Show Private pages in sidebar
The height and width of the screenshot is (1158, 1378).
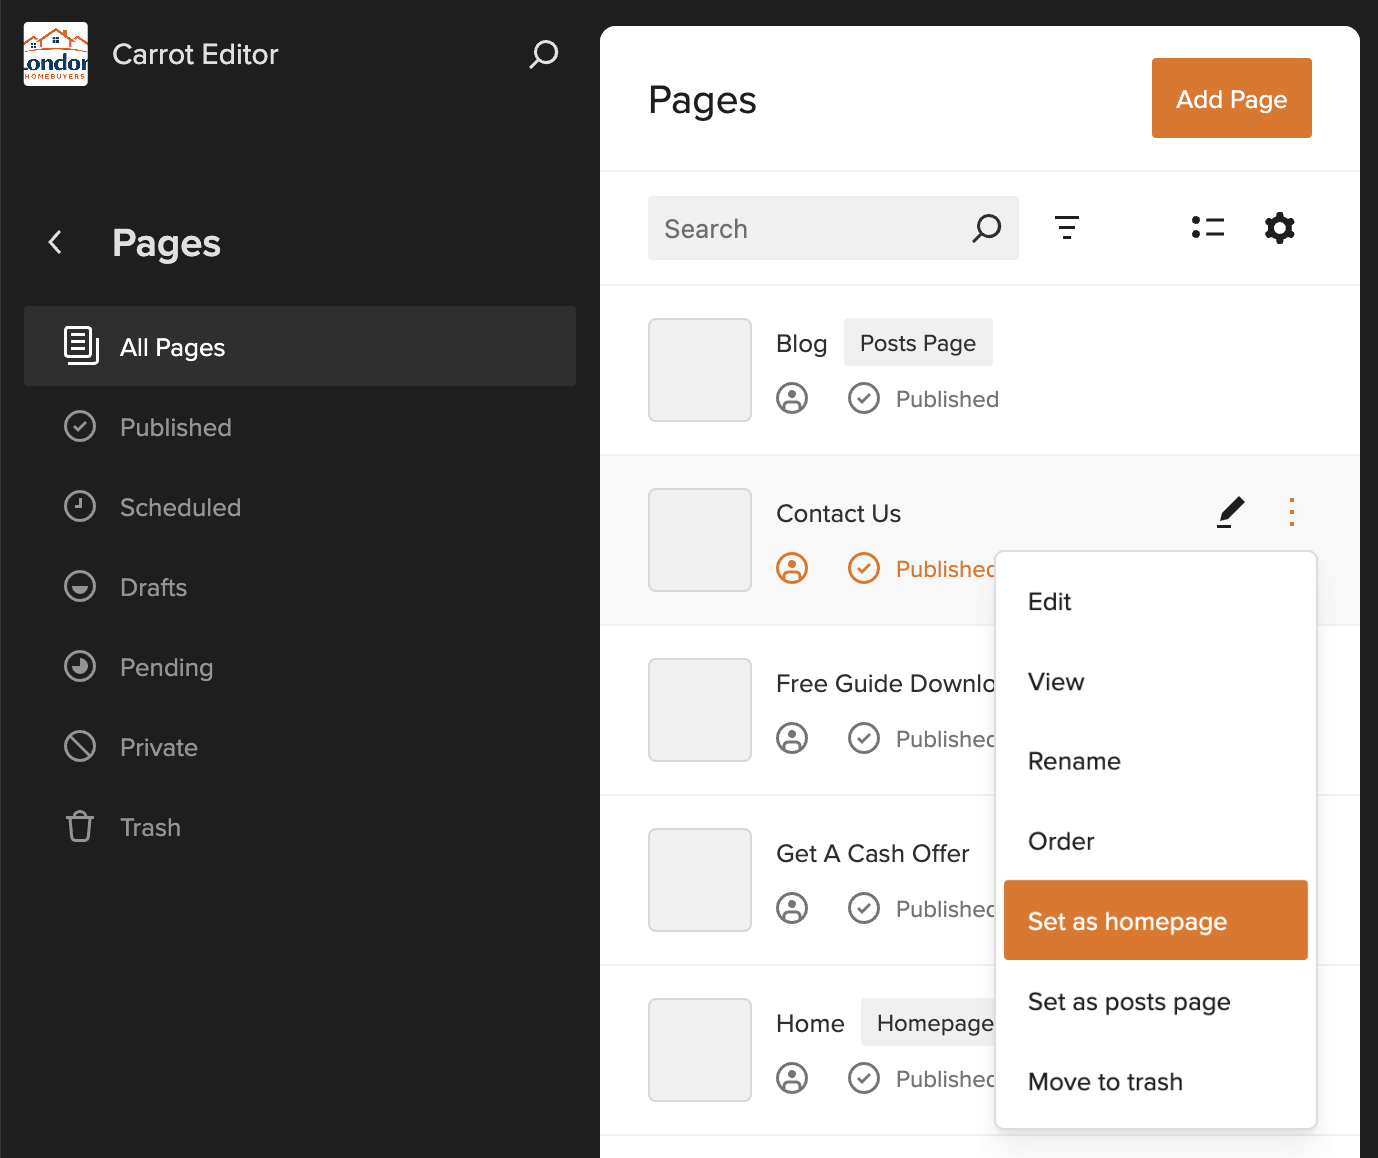click(x=158, y=747)
